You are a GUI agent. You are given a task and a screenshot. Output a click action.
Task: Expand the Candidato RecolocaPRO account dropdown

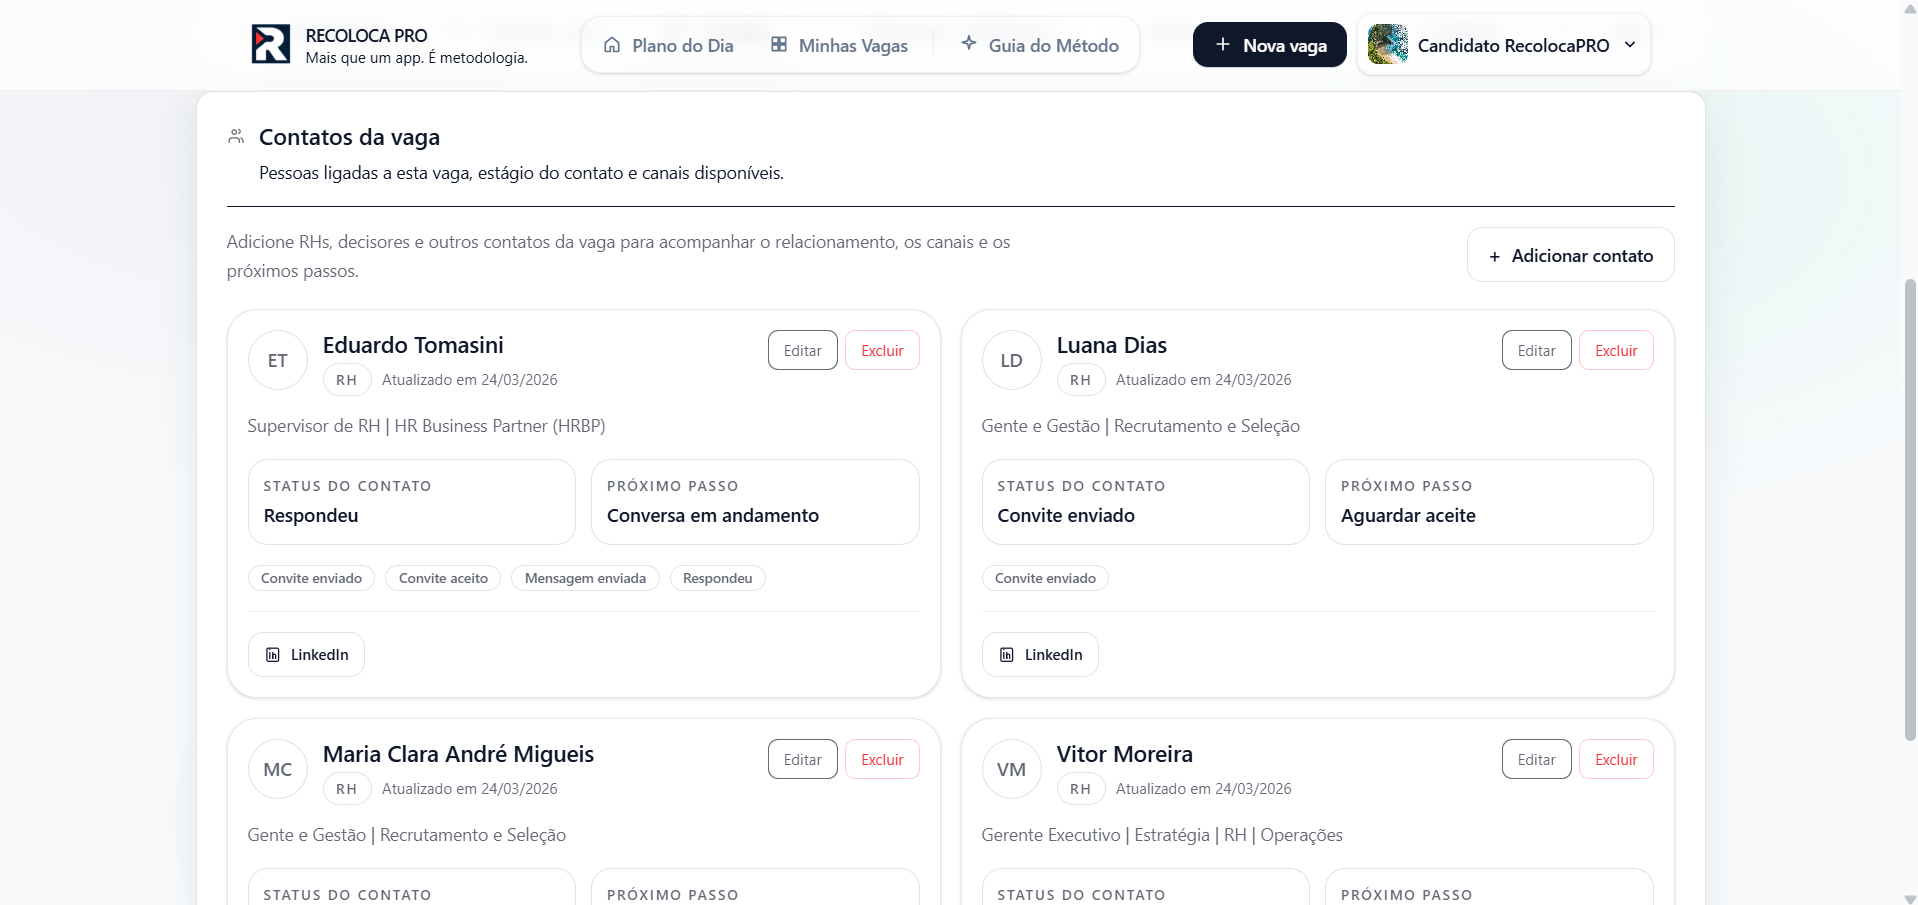coord(1629,45)
